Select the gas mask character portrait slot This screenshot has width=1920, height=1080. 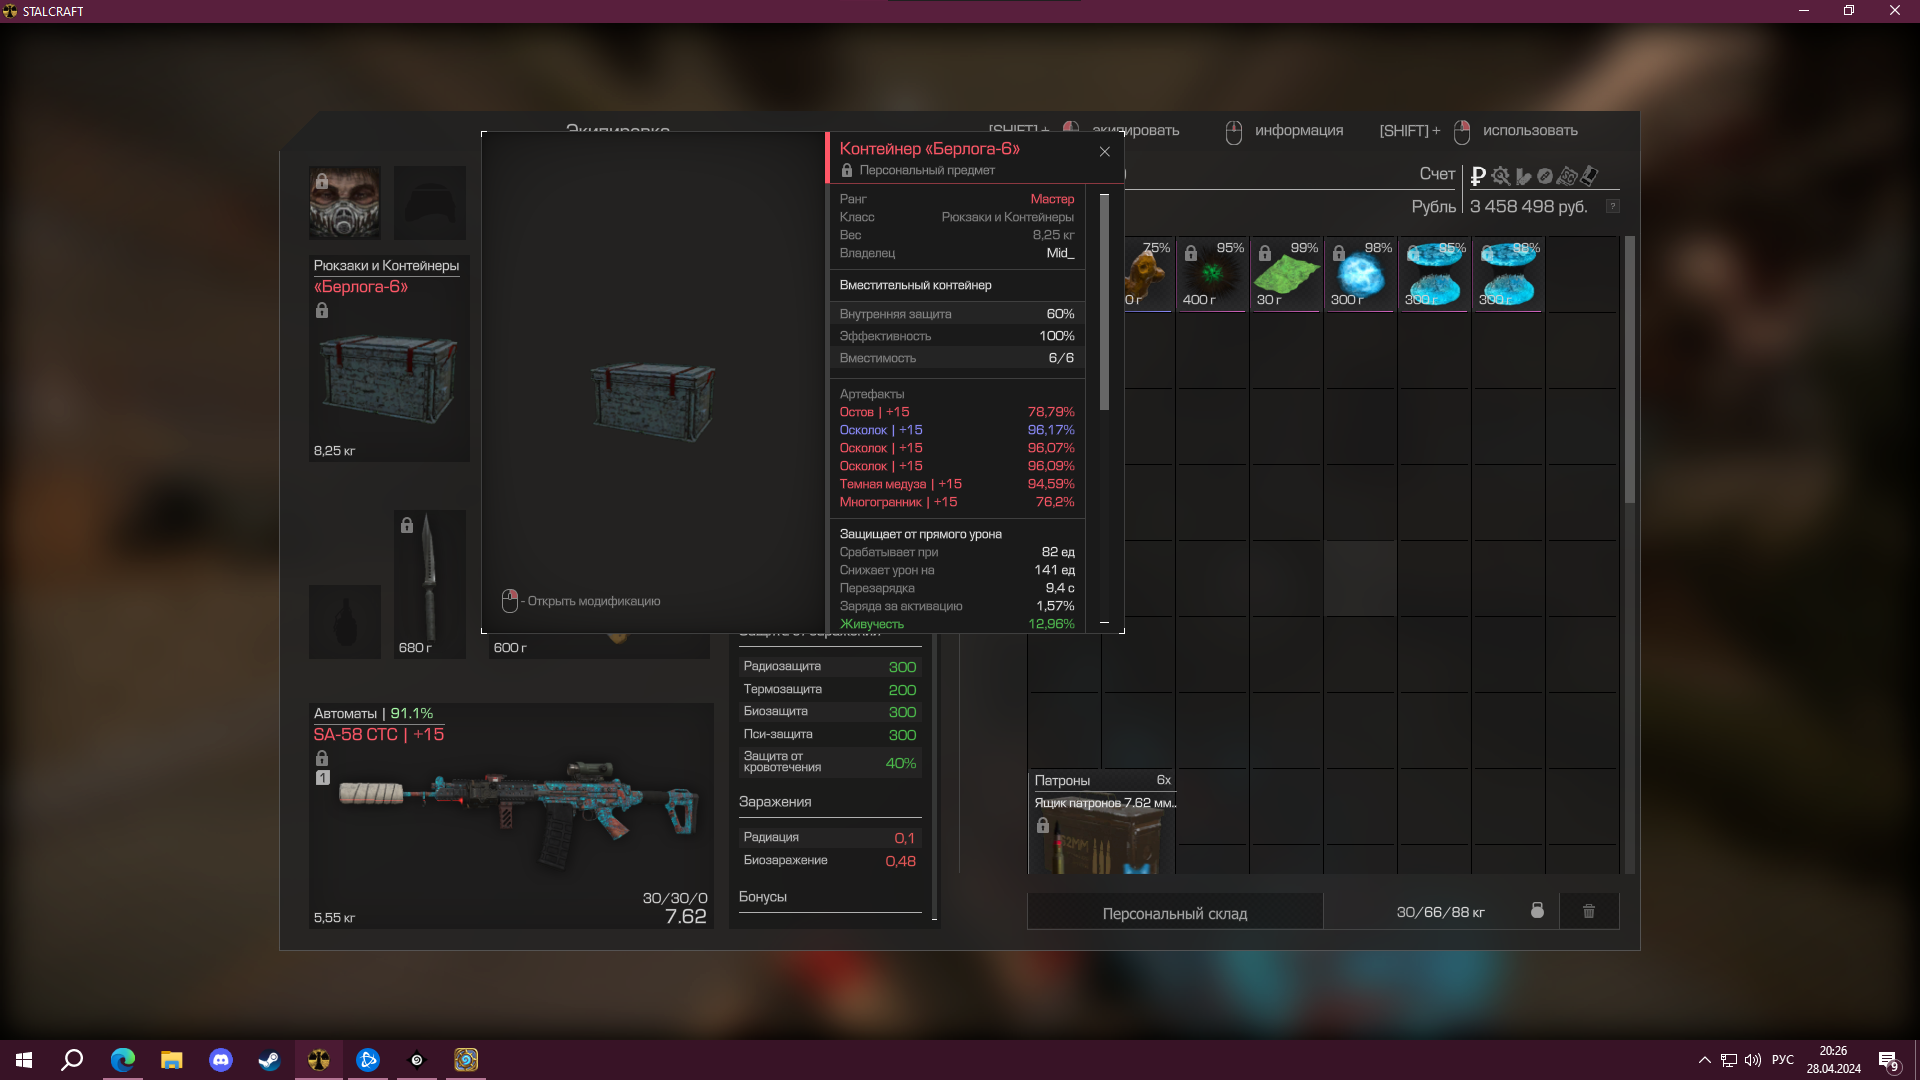click(x=345, y=203)
